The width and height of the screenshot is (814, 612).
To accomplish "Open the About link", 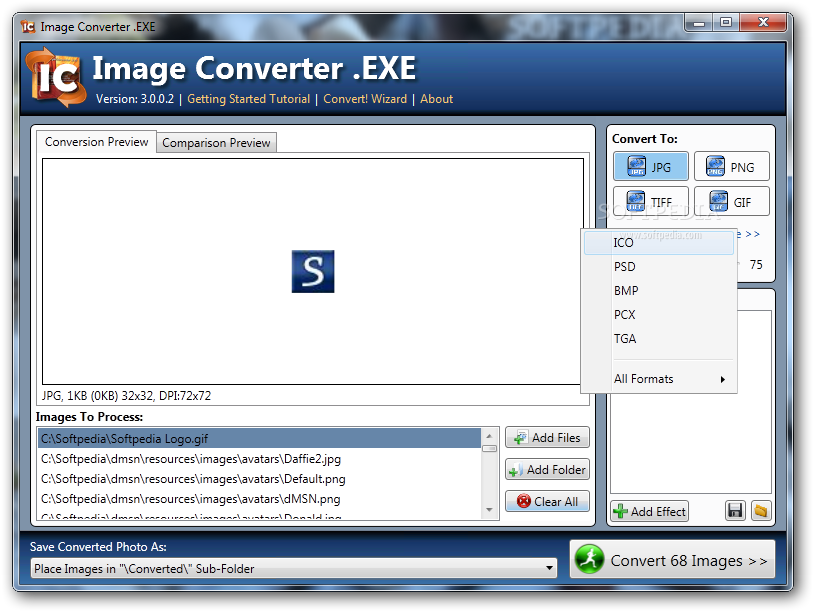I will point(436,99).
